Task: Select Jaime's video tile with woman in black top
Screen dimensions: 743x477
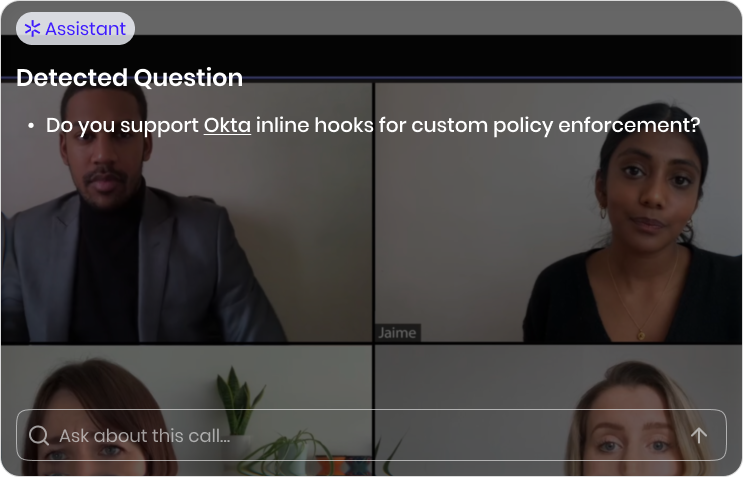Action: click(x=558, y=212)
